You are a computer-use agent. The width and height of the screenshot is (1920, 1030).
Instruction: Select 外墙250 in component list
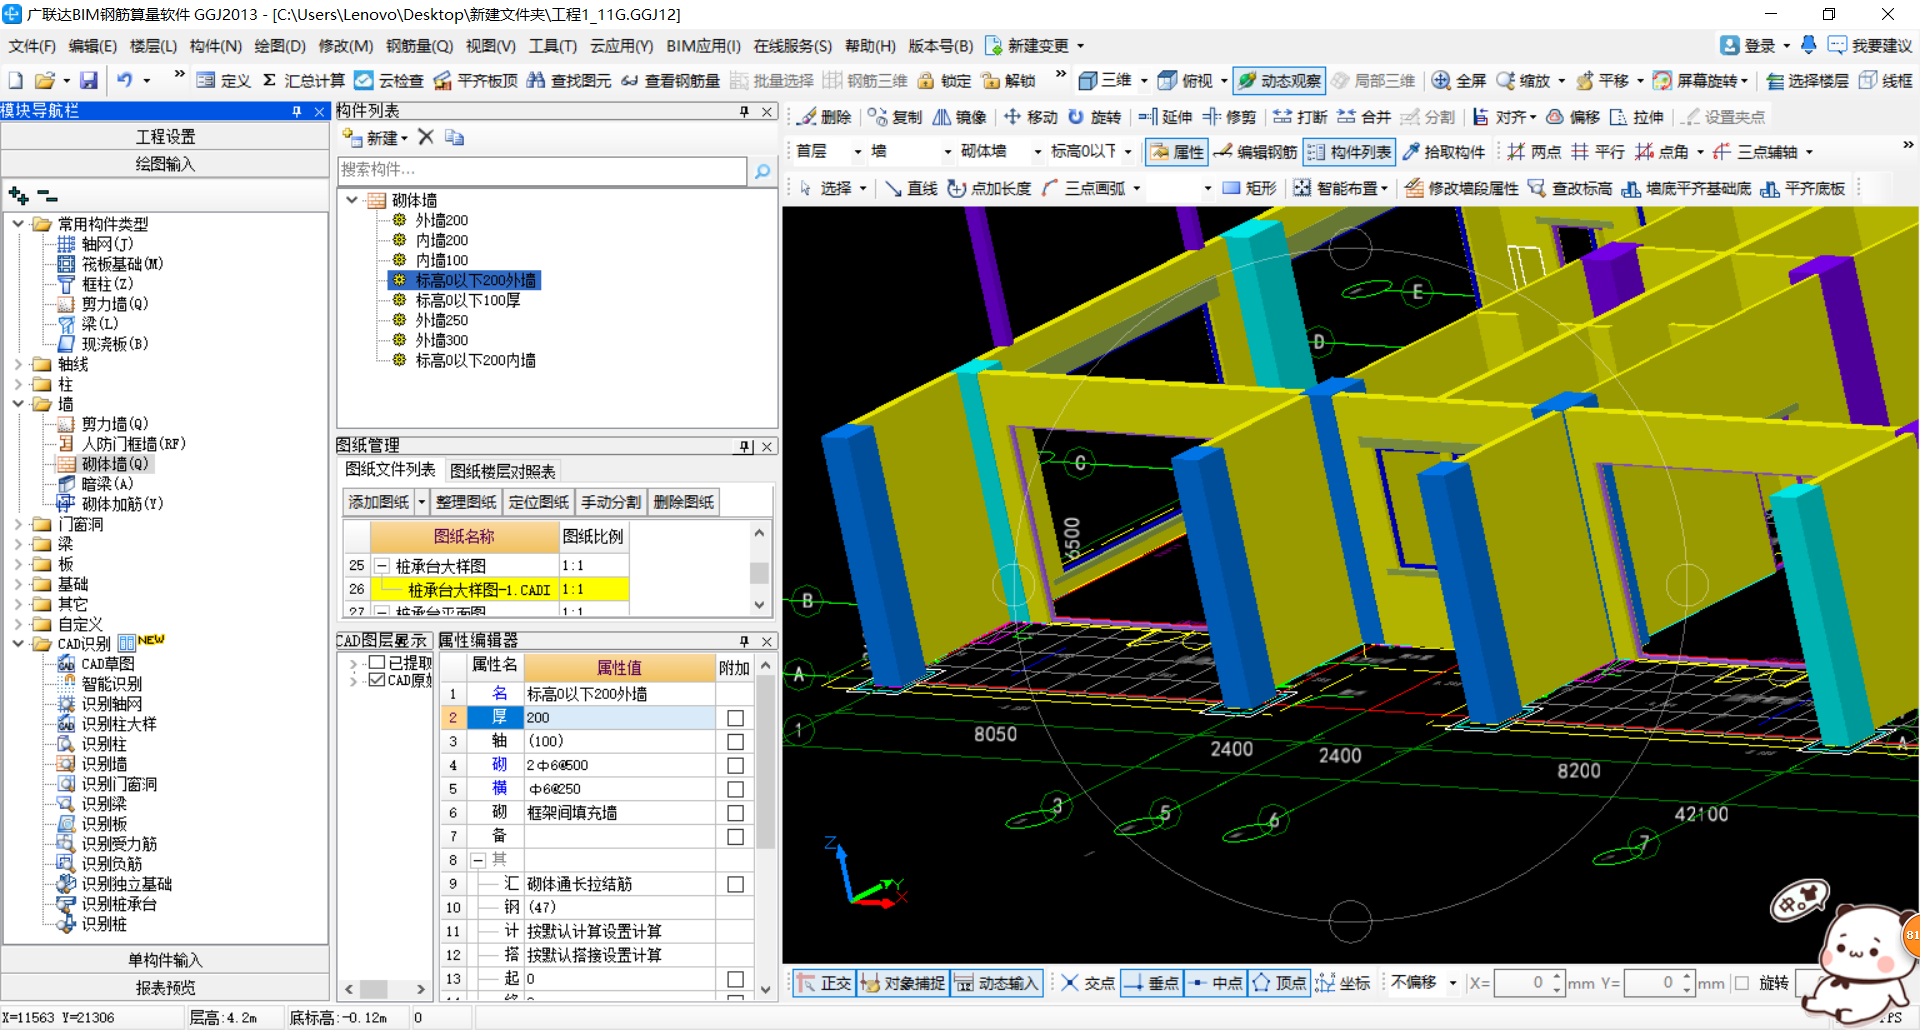(x=442, y=320)
